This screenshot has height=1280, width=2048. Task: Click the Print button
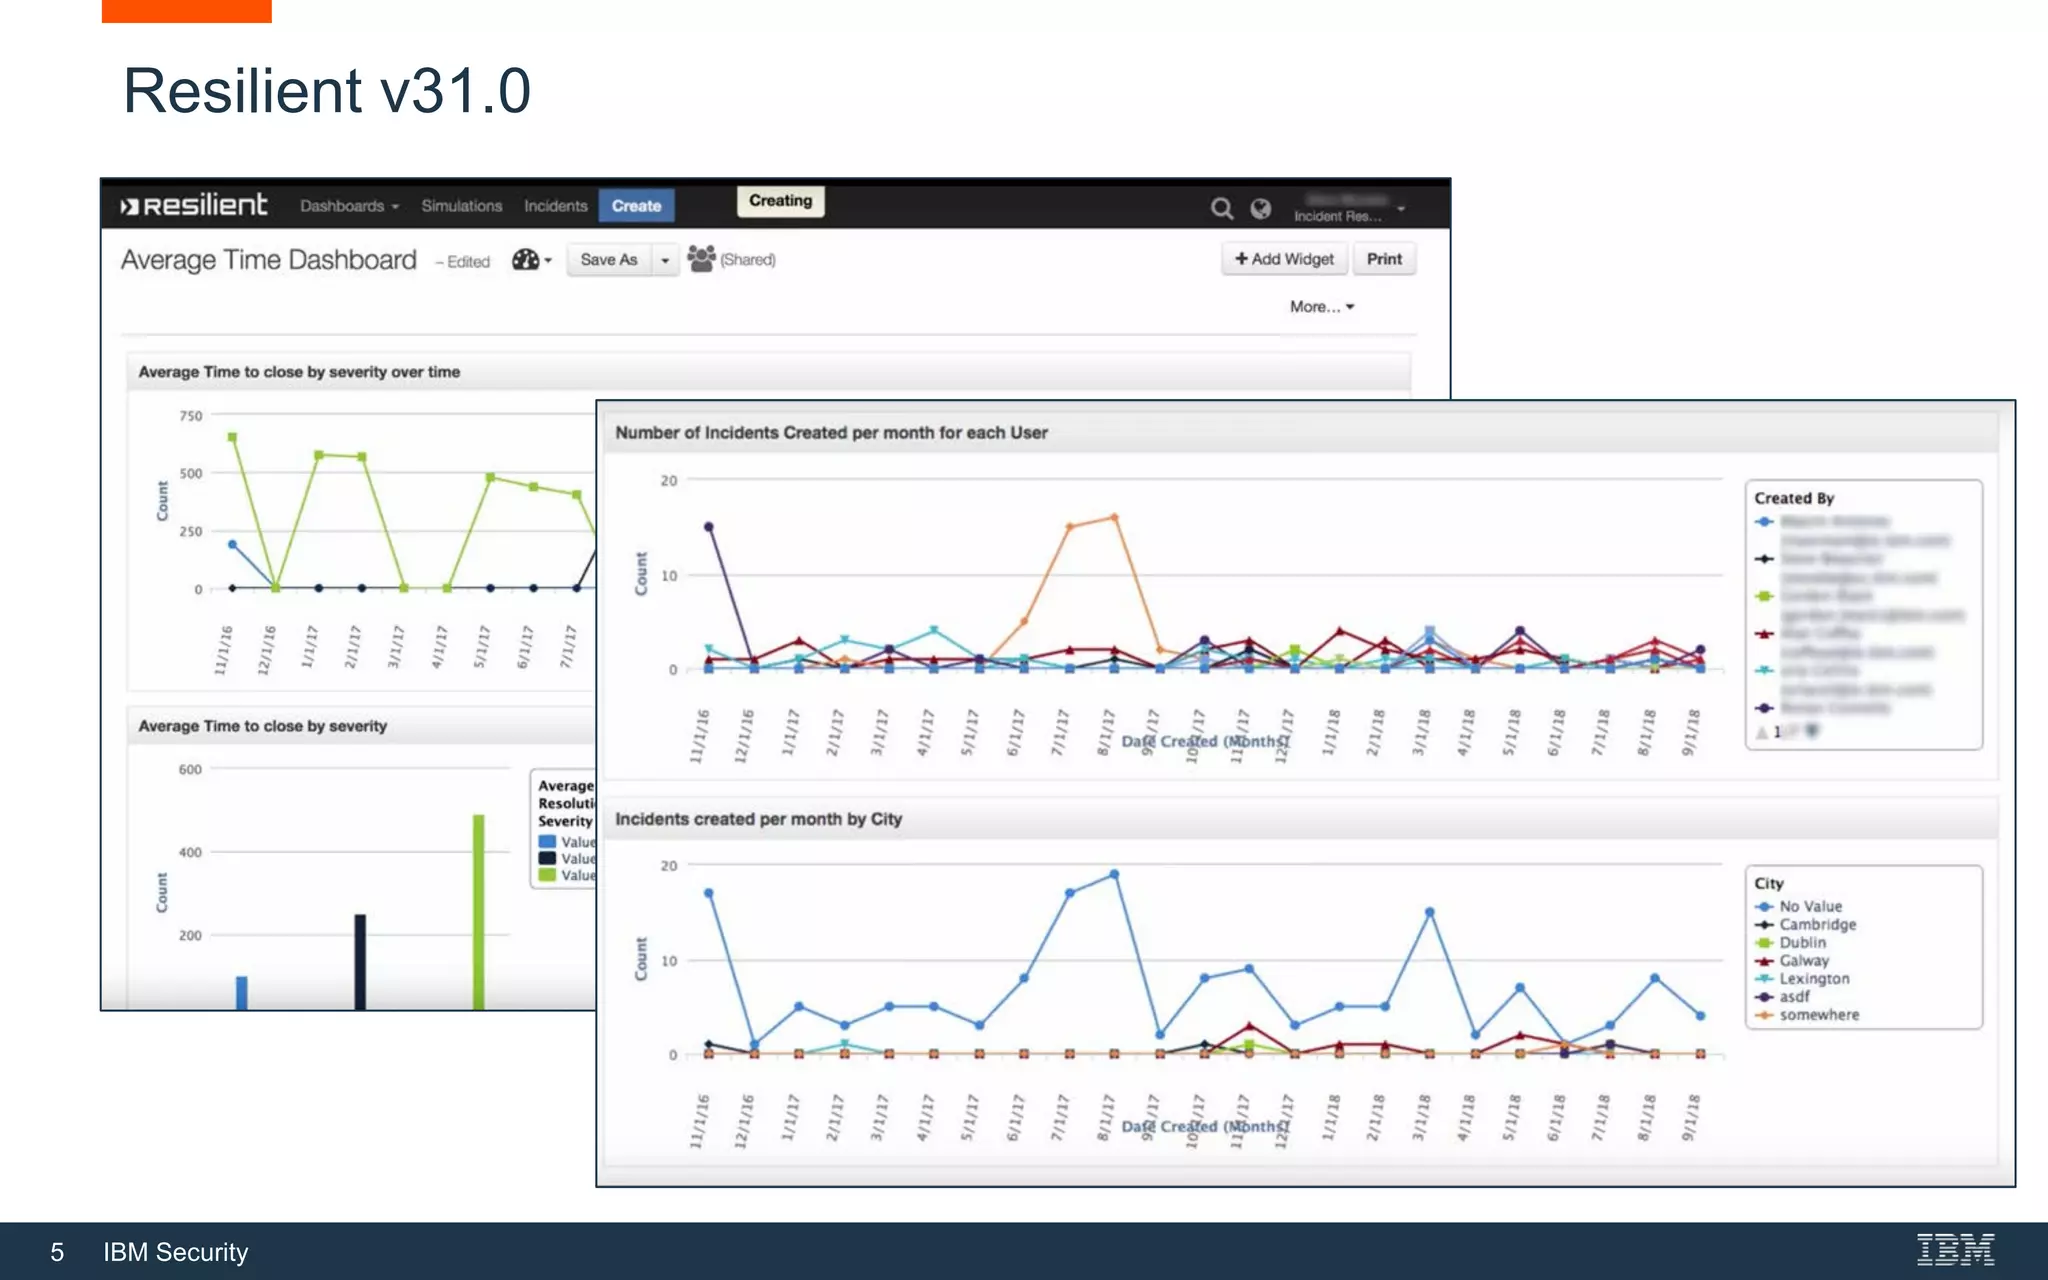click(x=1384, y=259)
